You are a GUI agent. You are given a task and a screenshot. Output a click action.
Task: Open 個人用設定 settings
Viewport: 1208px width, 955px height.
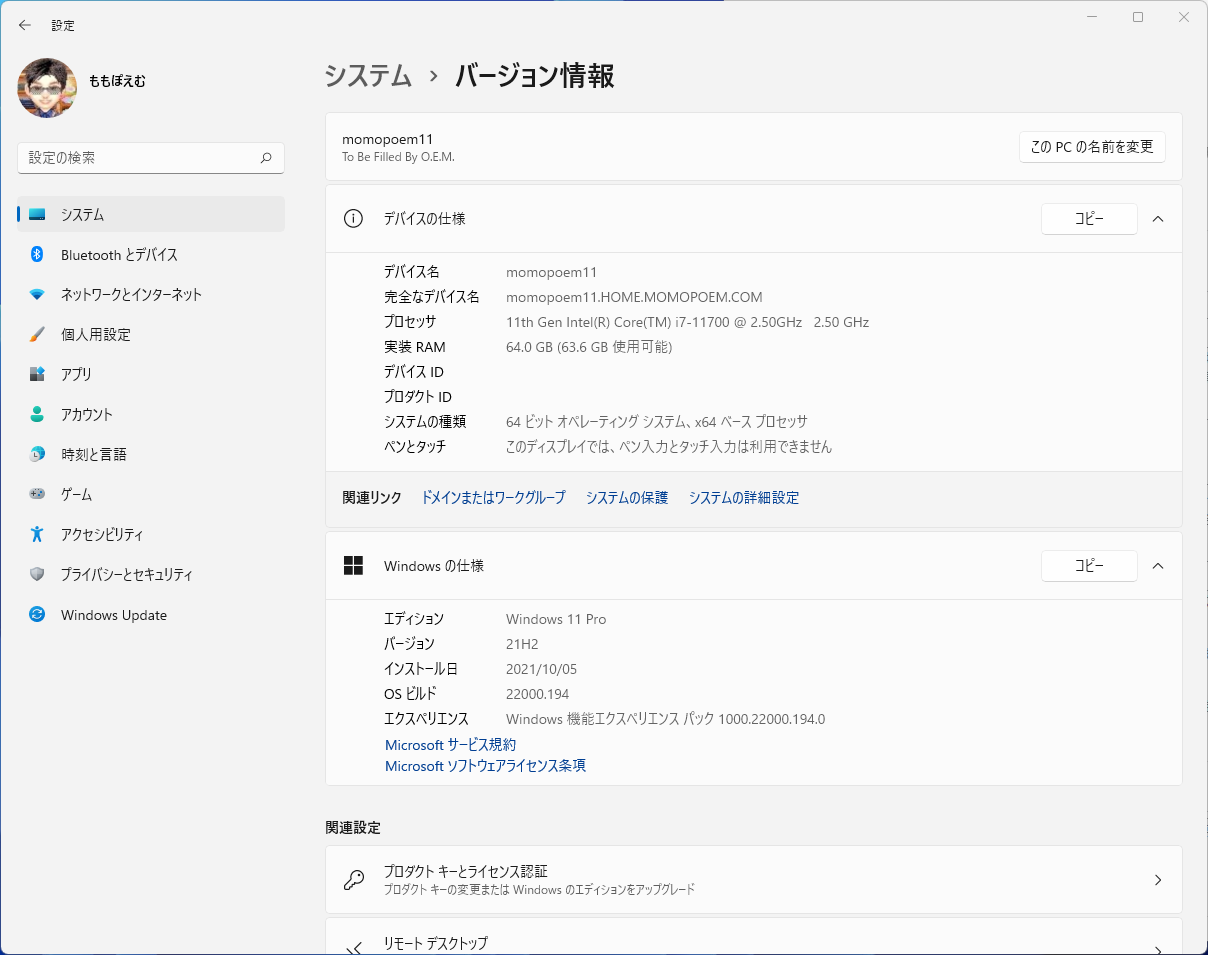(151, 334)
